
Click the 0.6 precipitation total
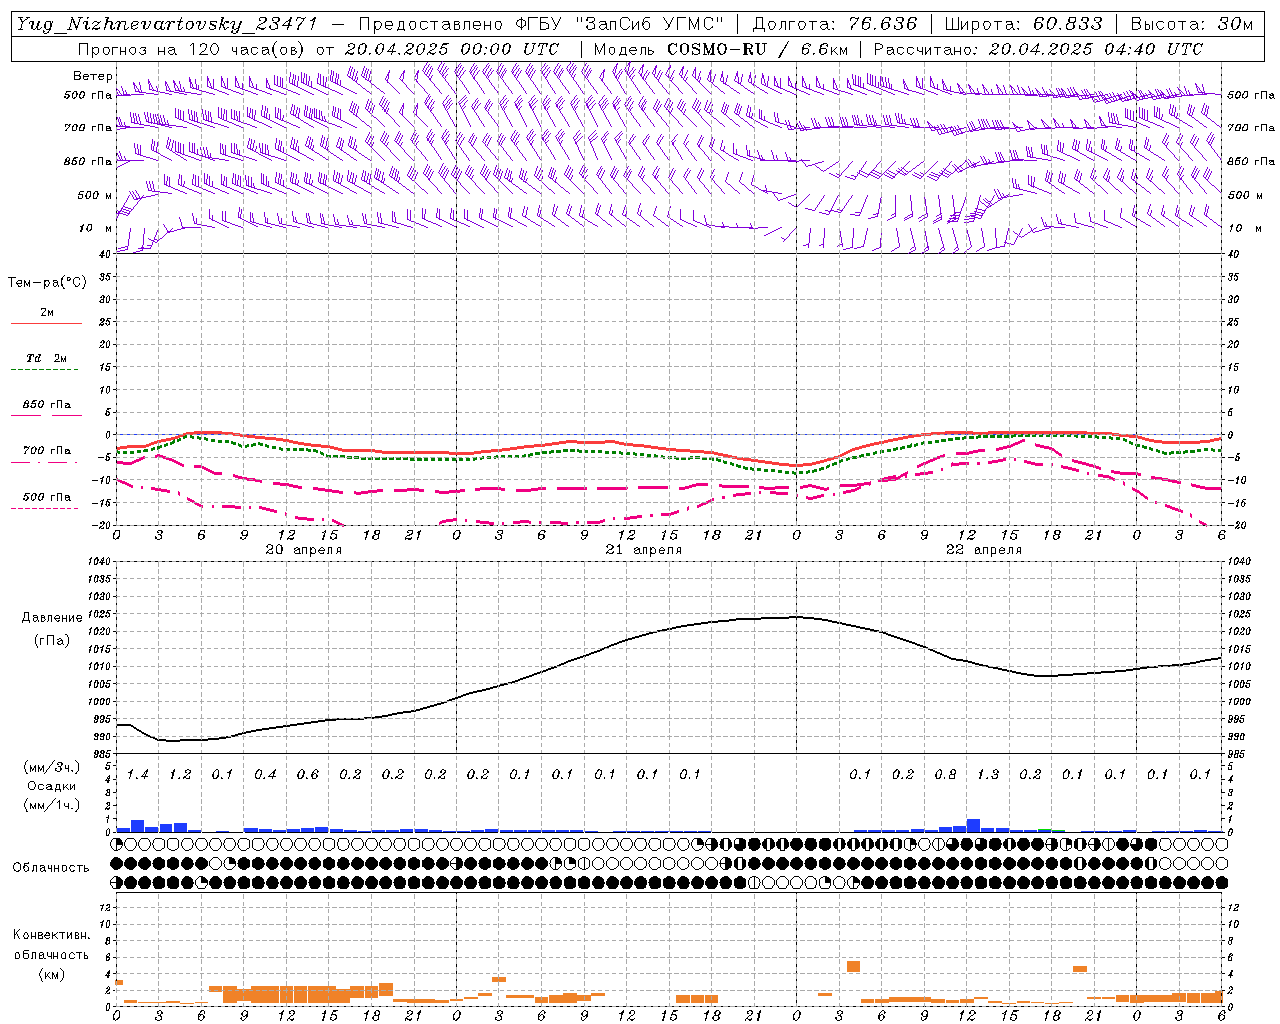[308, 774]
